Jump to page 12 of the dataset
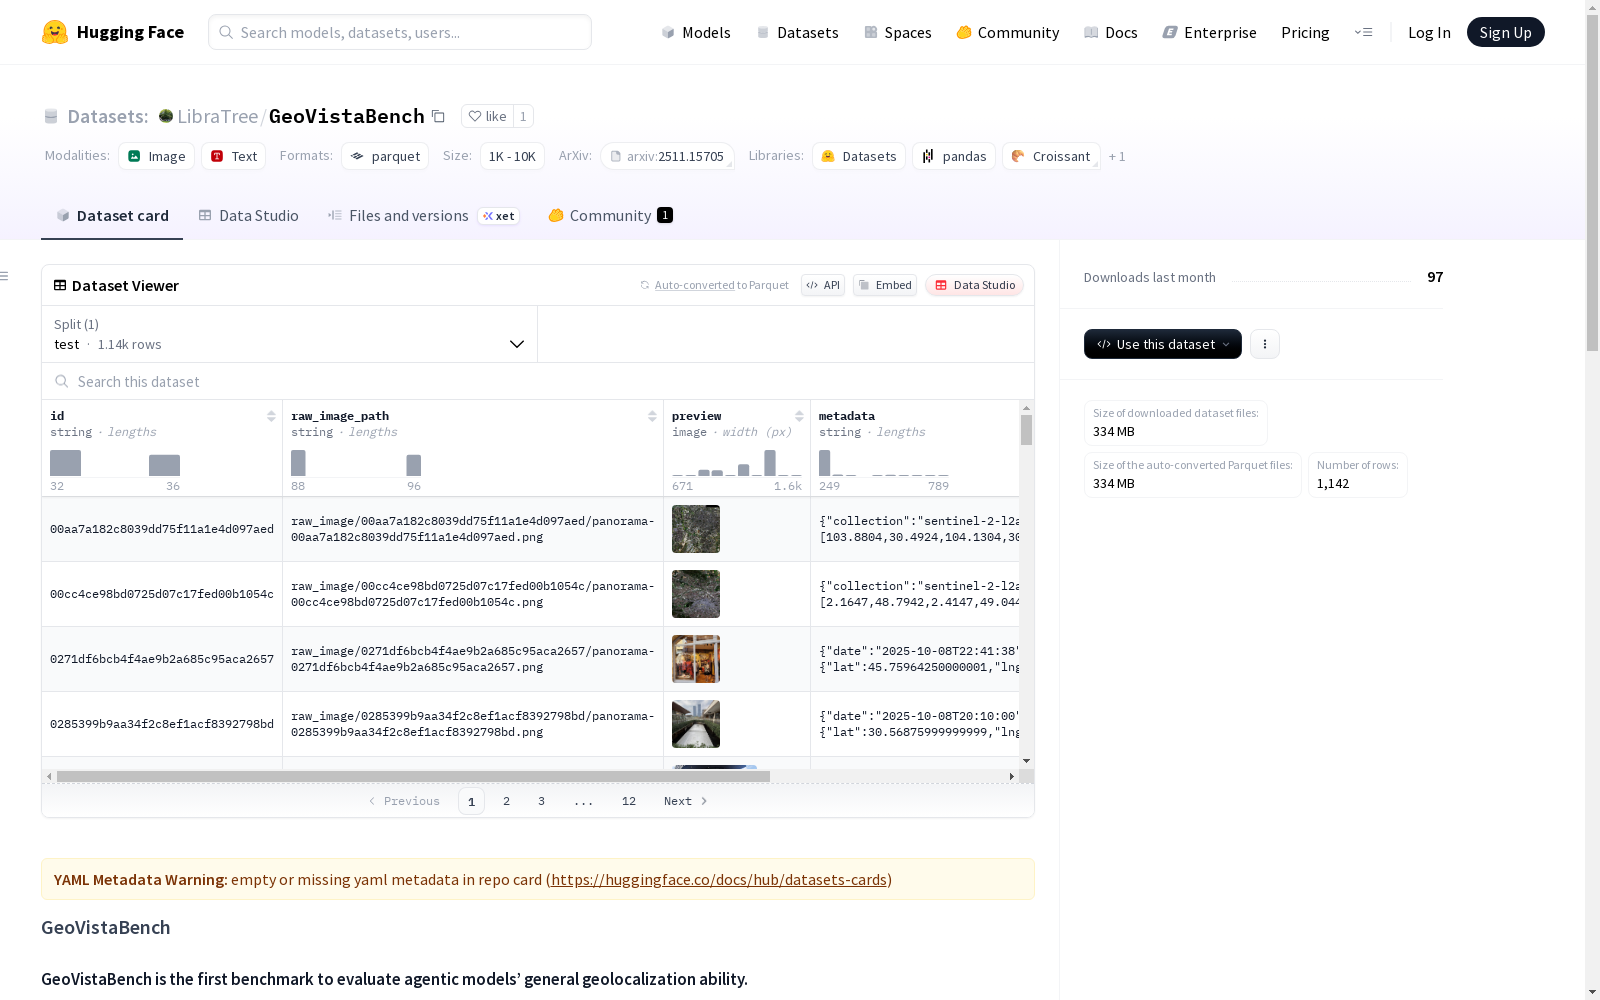Viewport: 1600px width, 1000px height. click(629, 801)
